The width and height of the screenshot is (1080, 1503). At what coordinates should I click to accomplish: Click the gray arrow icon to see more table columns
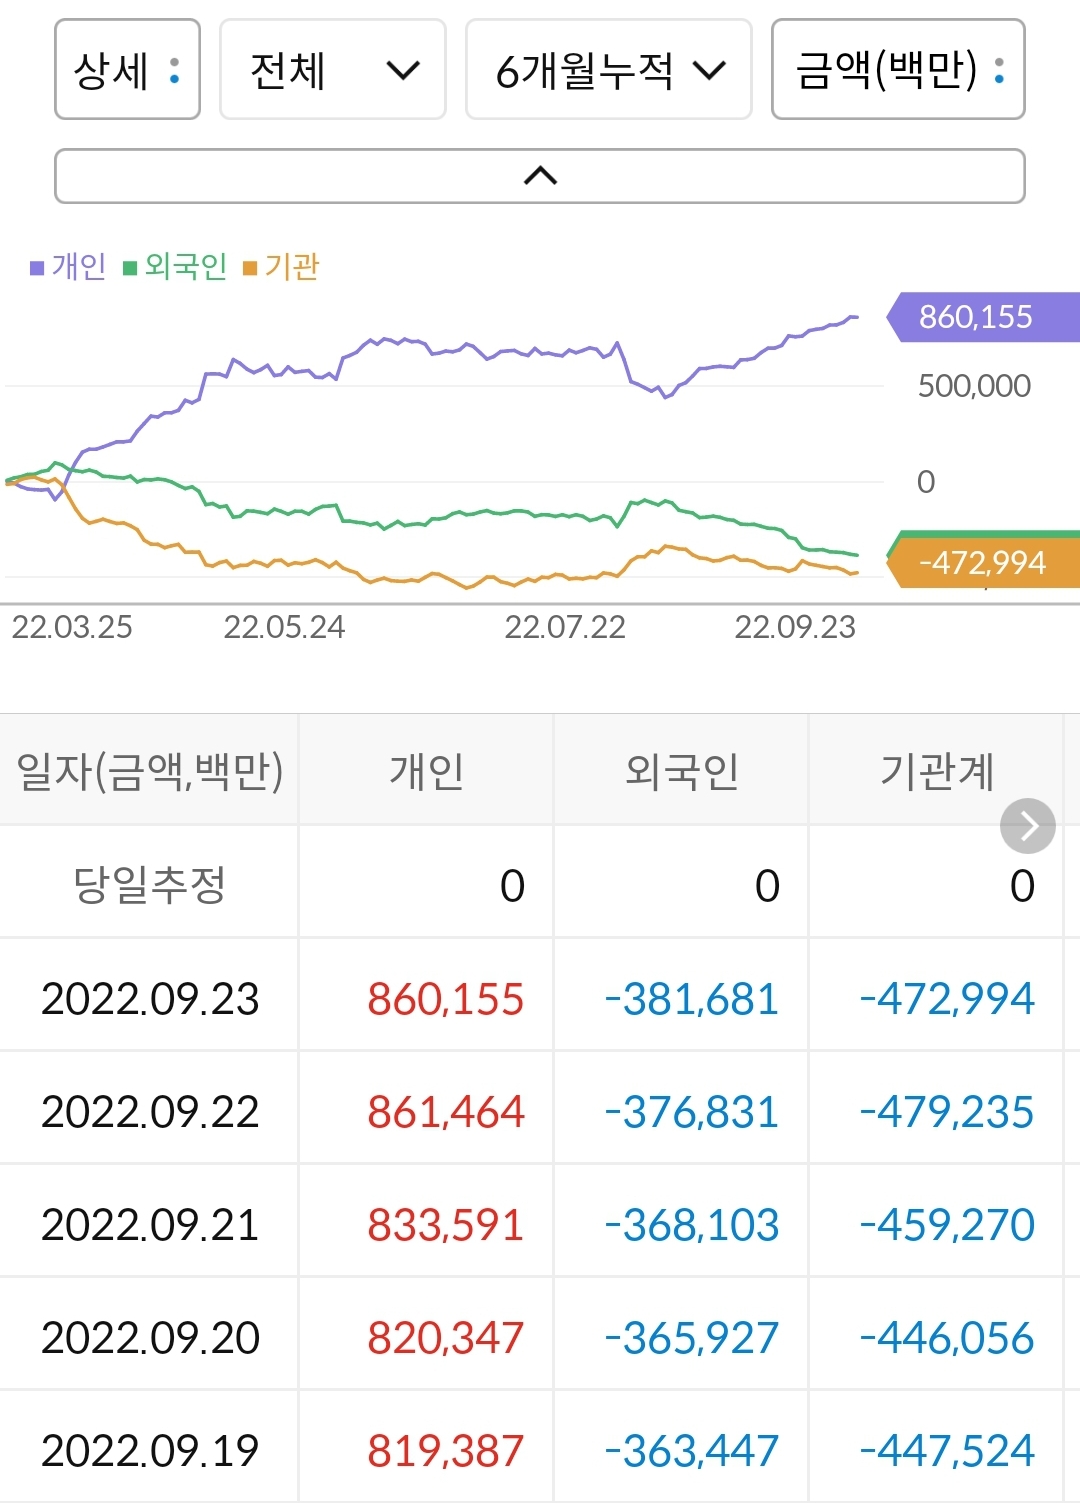click(1027, 825)
